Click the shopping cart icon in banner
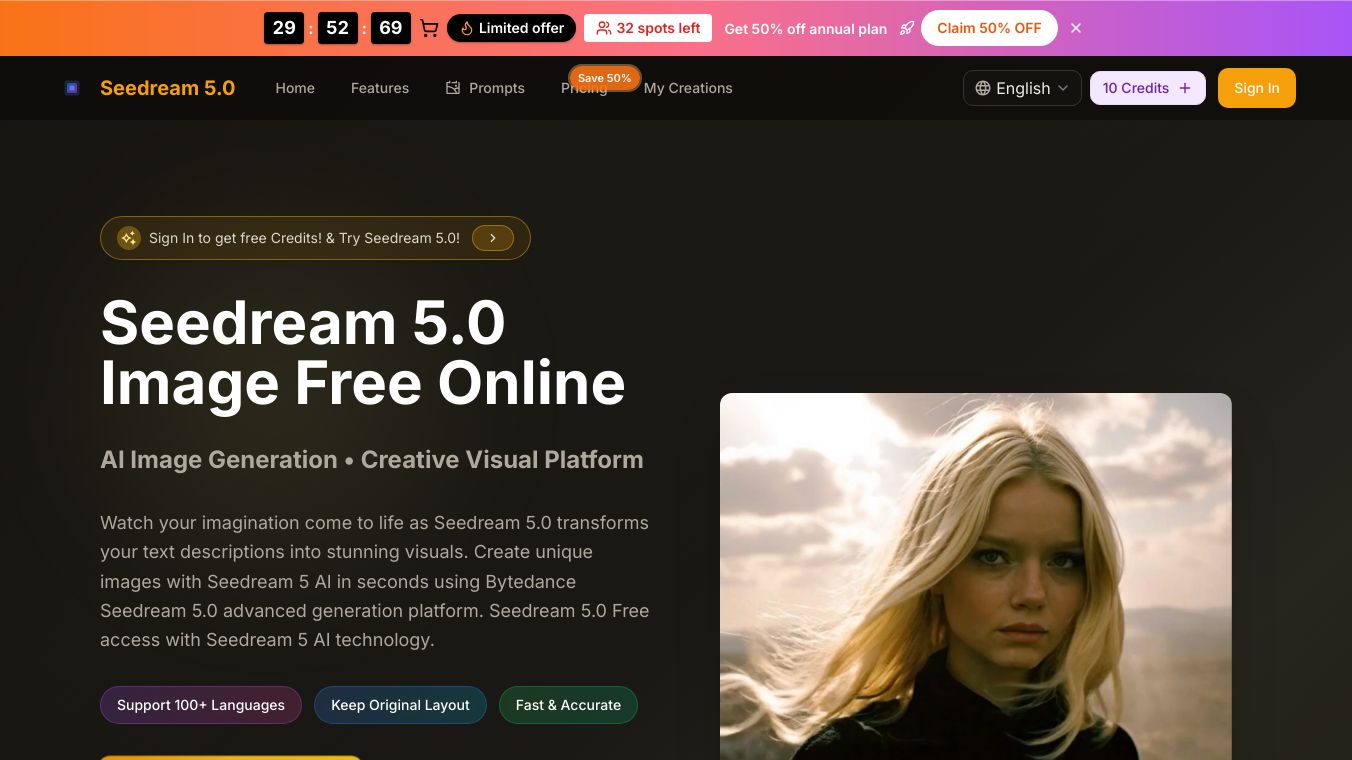 [429, 28]
